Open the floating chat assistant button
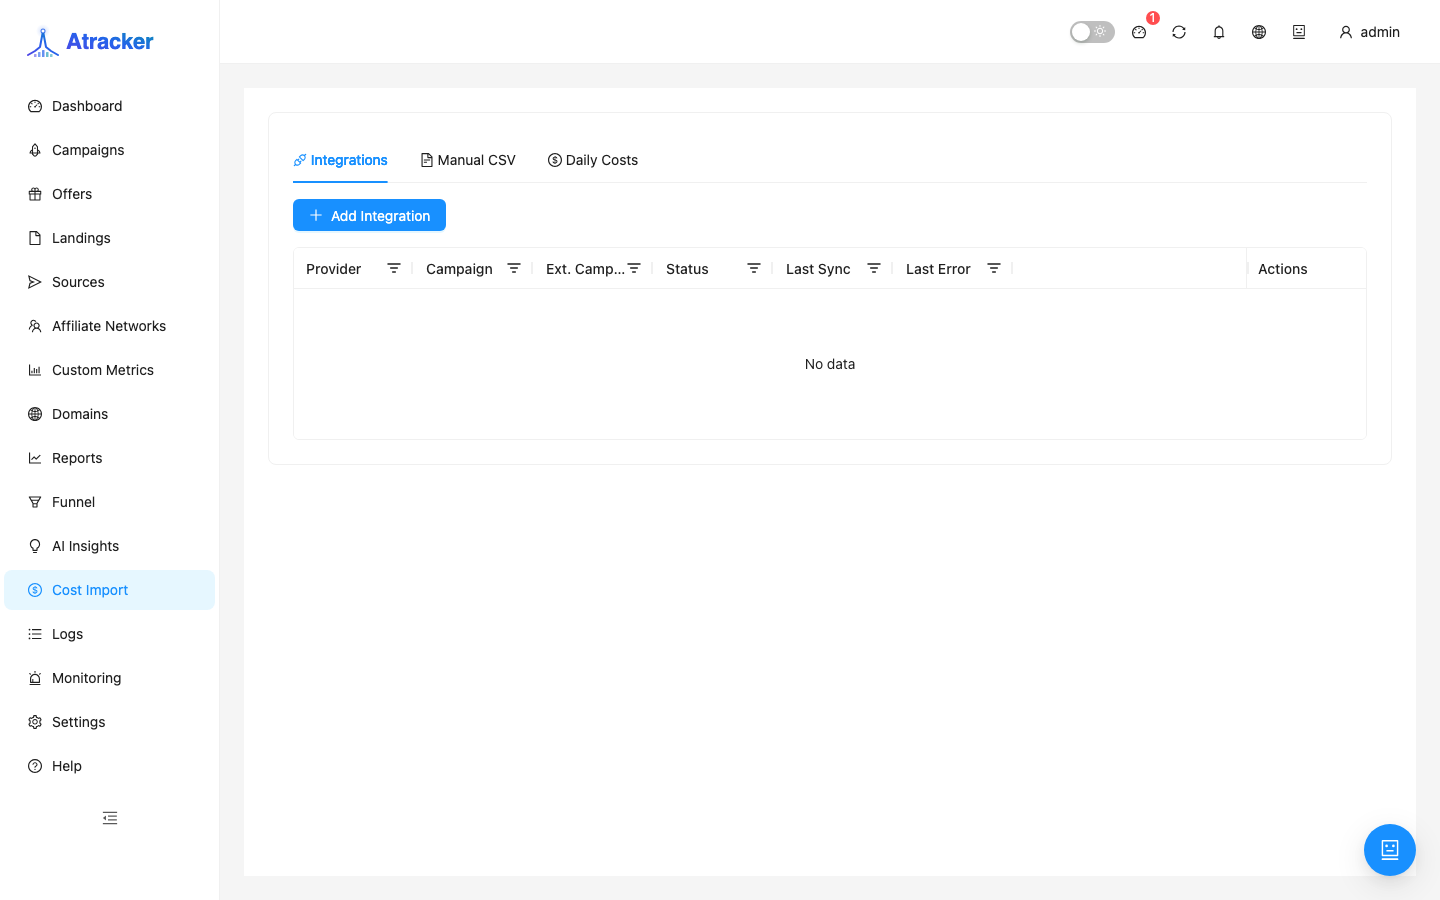The height and width of the screenshot is (900, 1440). (x=1390, y=850)
